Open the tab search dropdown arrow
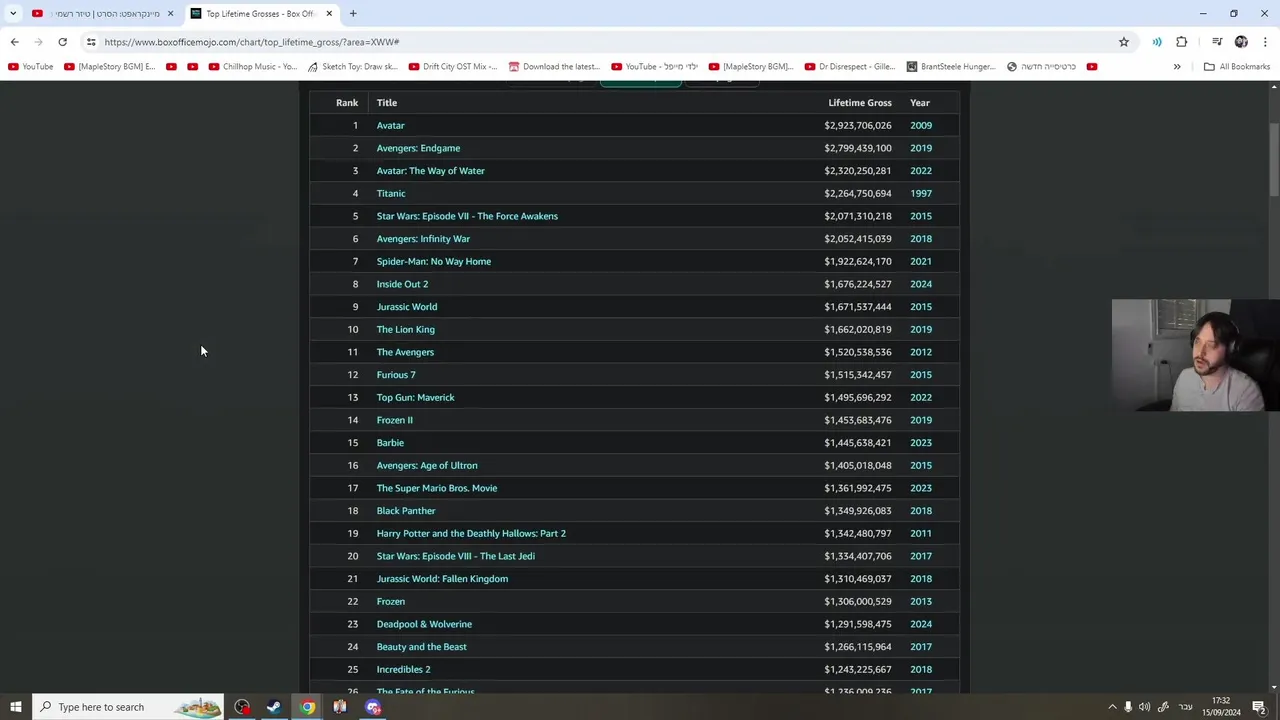 coord(13,13)
